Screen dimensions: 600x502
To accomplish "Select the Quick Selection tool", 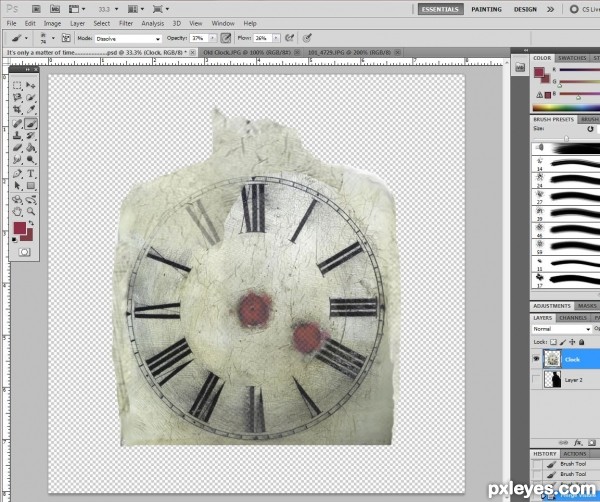I will pos(31,98).
